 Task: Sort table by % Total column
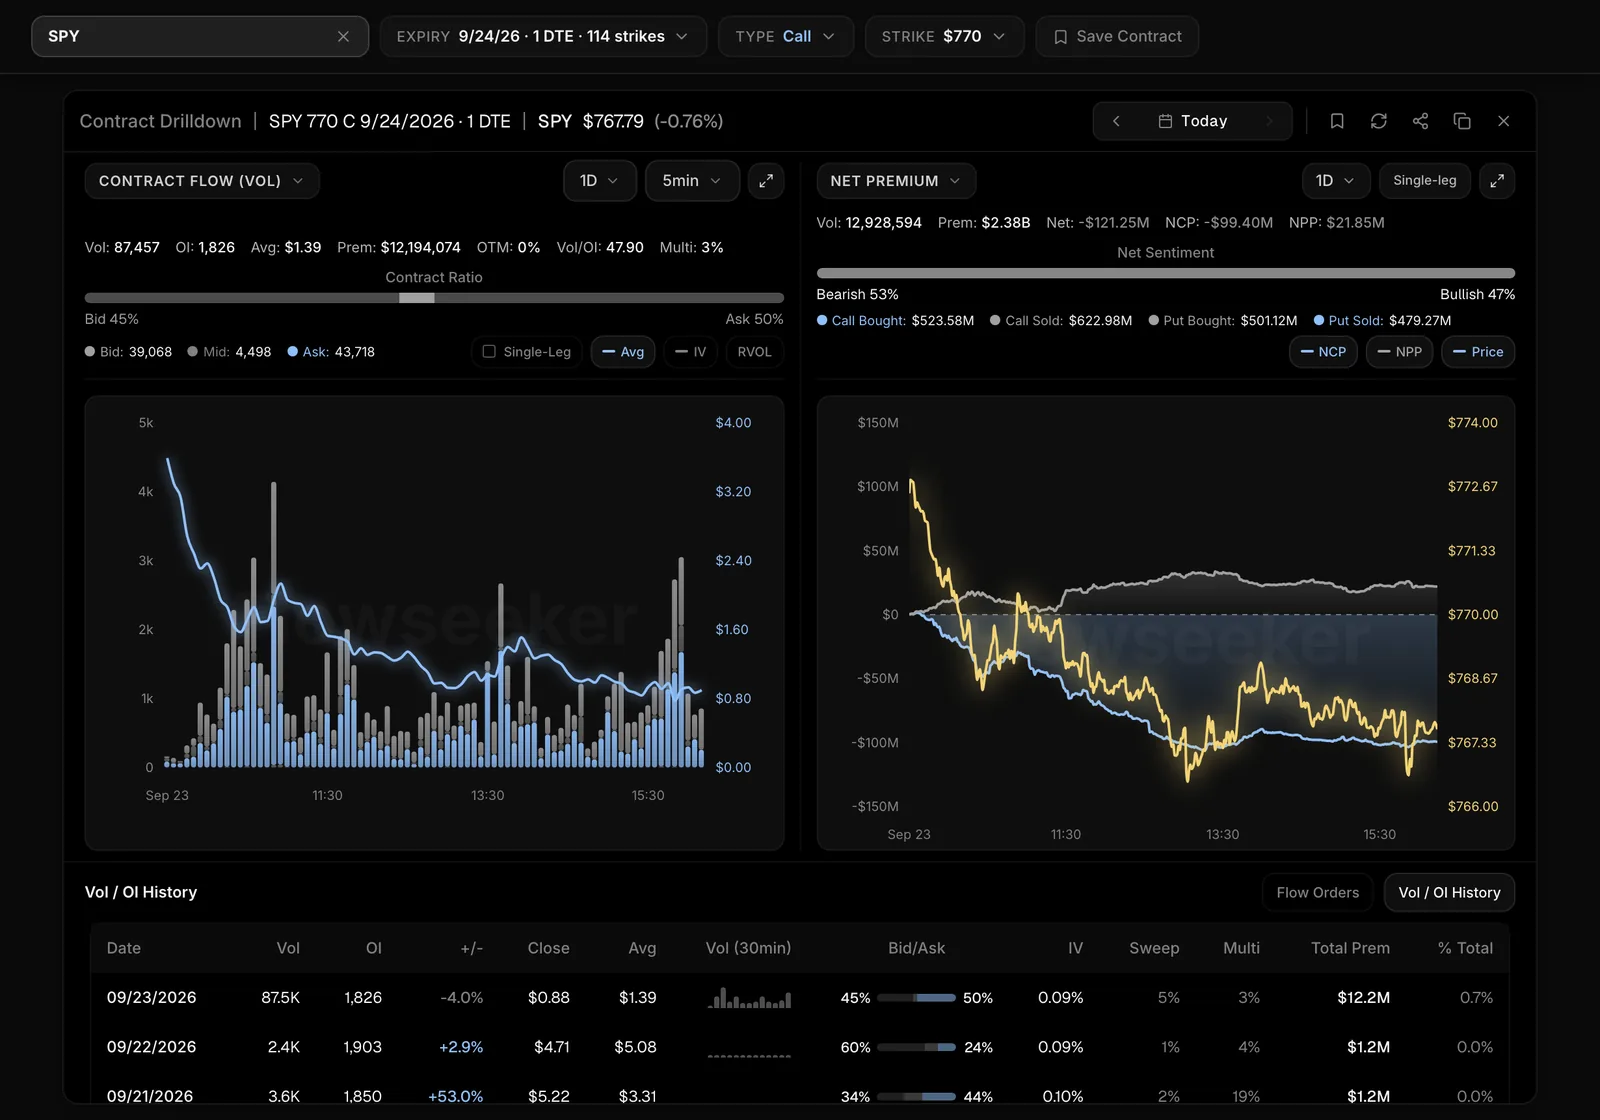point(1465,948)
